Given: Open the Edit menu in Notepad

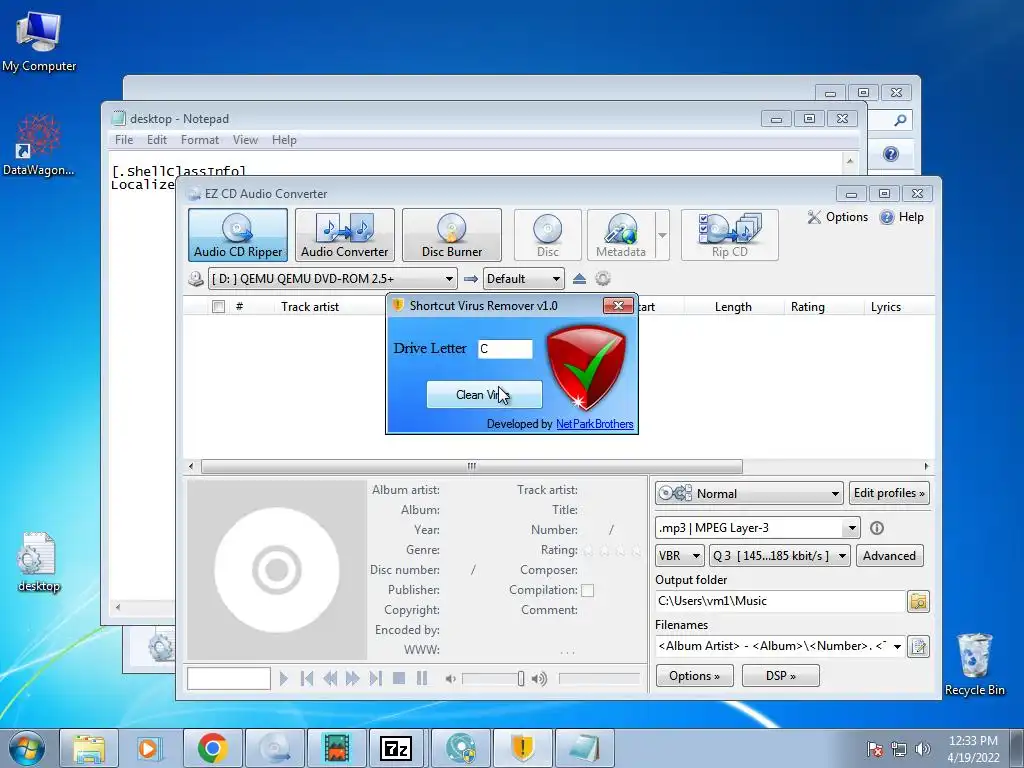Looking at the screenshot, I should point(157,140).
